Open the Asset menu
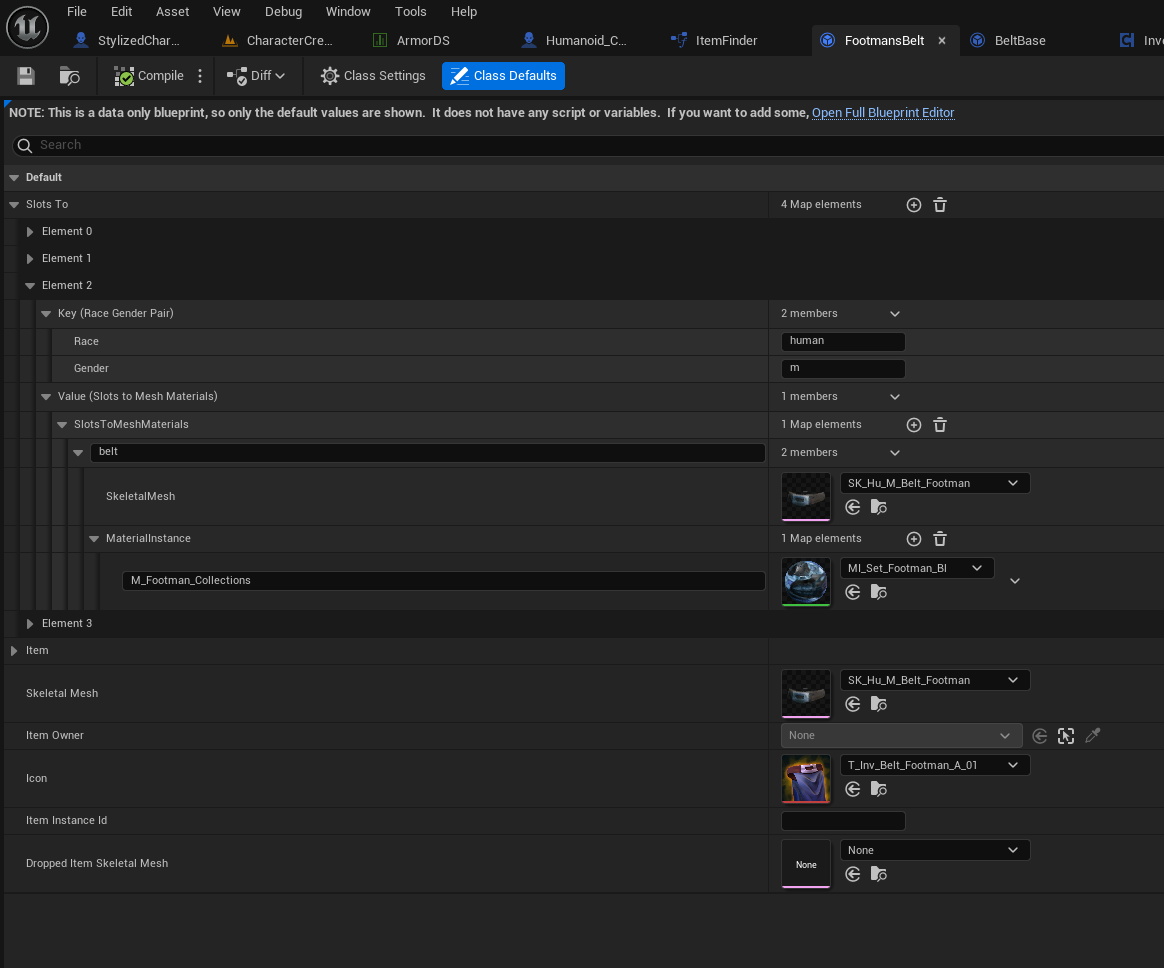This screenshot has height=968, width=1164. pos(172,12)
